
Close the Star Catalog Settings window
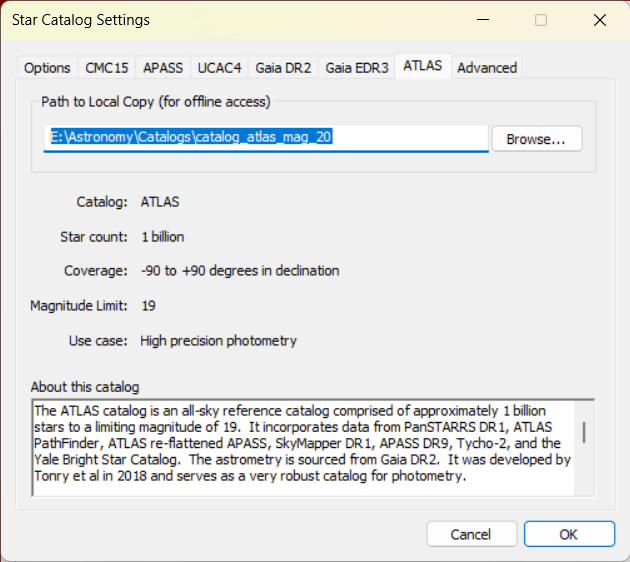pyautogui.click(x=600, y=20)
